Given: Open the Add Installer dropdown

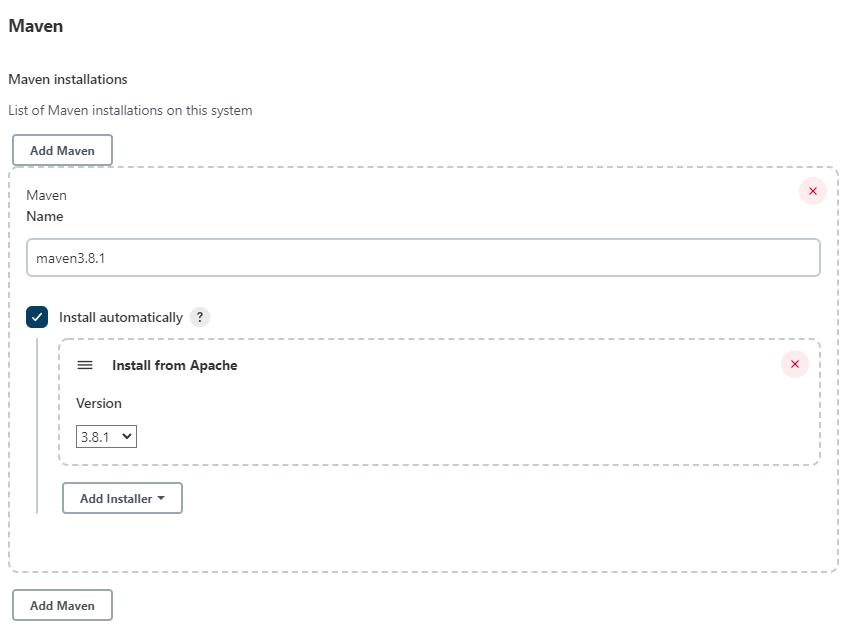Looking at the screenshot, I should coord(122,498).
